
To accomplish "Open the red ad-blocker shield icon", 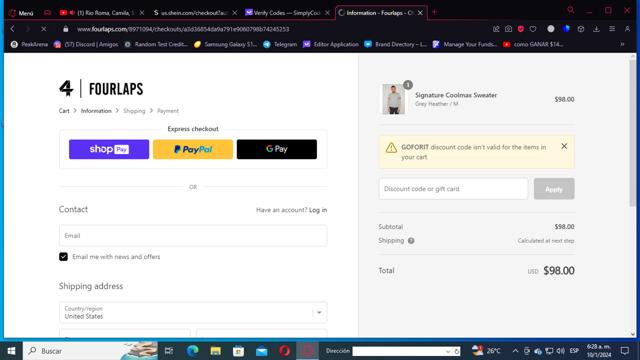I will click(x=520, y=29).
